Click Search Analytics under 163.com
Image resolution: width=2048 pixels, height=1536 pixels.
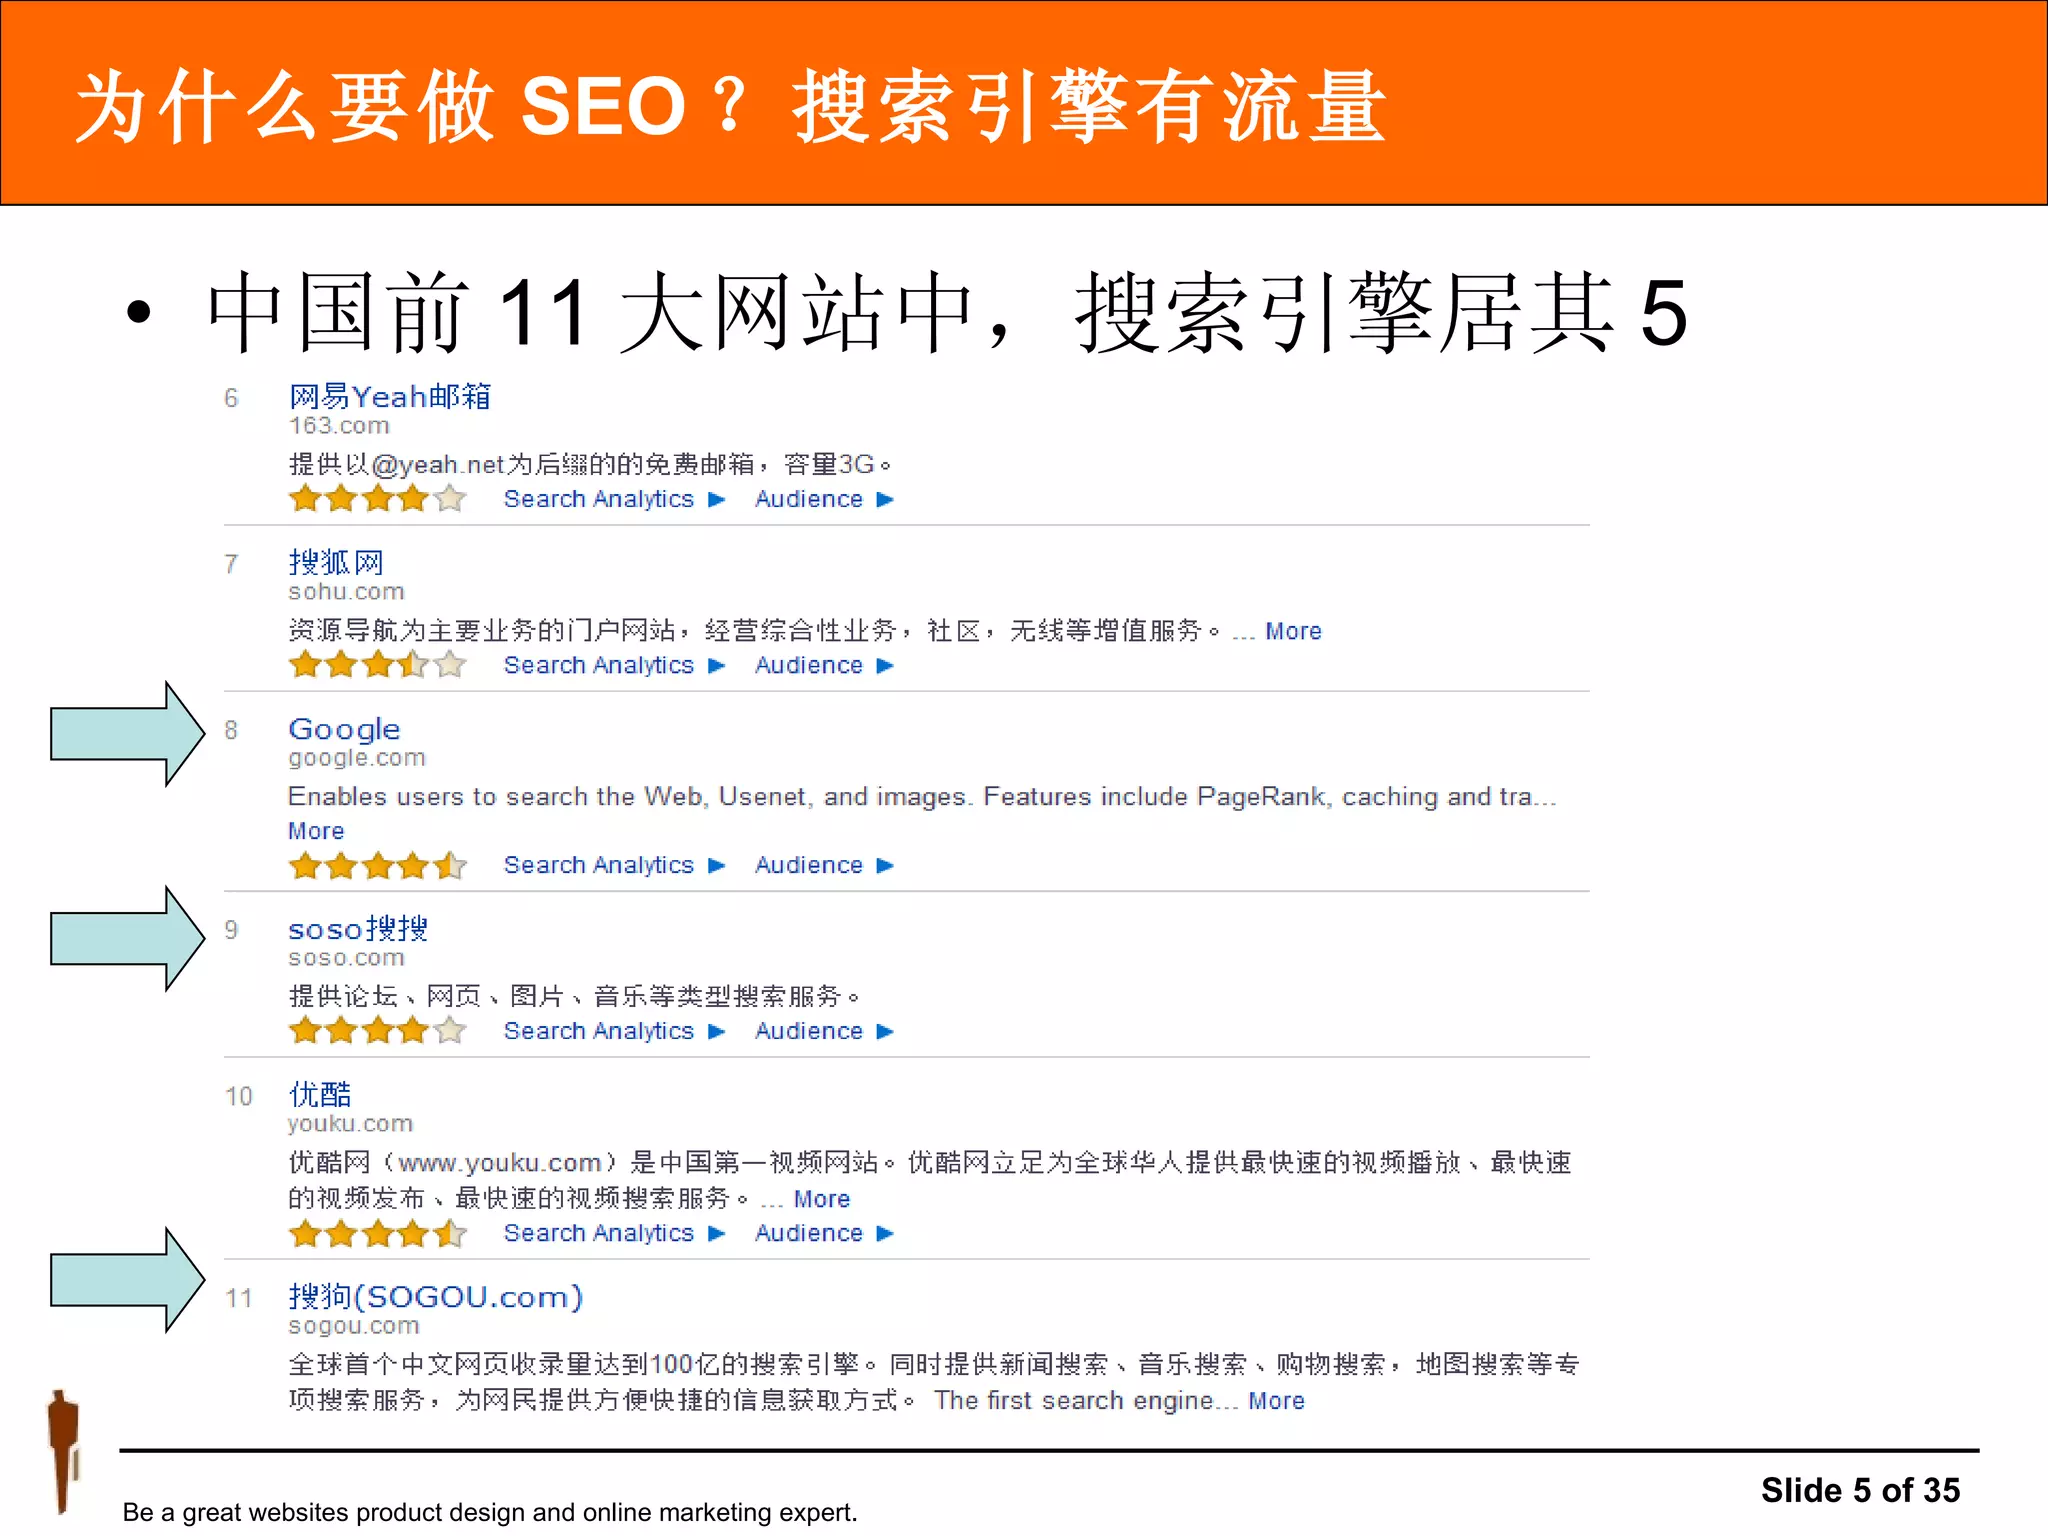click(x=598, y=499)
